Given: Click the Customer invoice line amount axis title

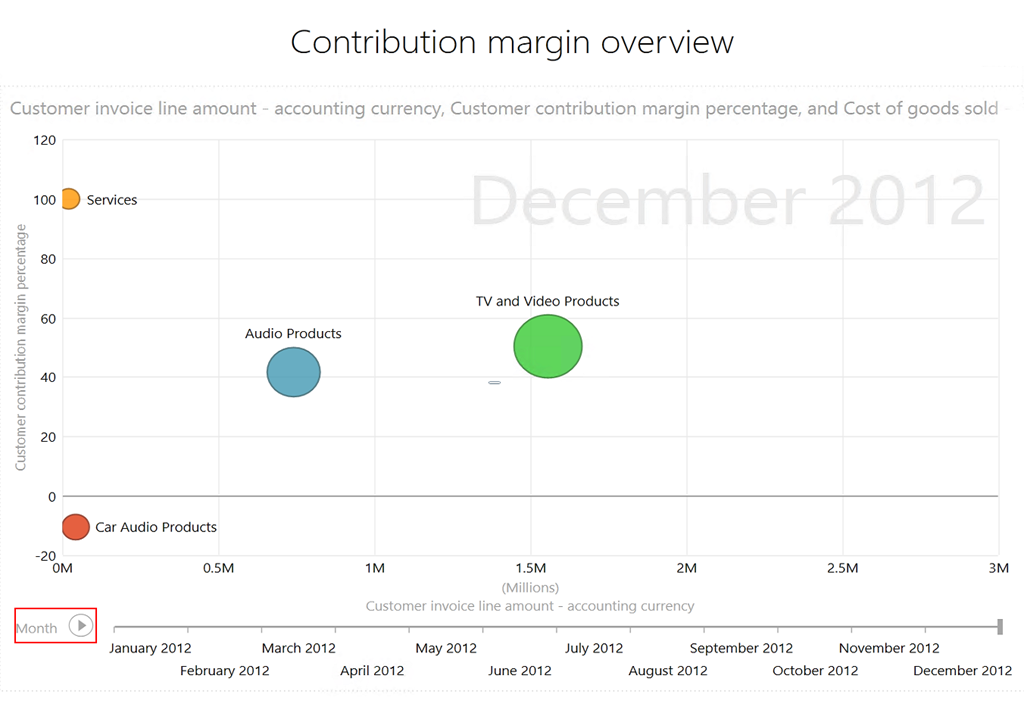Looking at the screenshot, I should point(530,606).
